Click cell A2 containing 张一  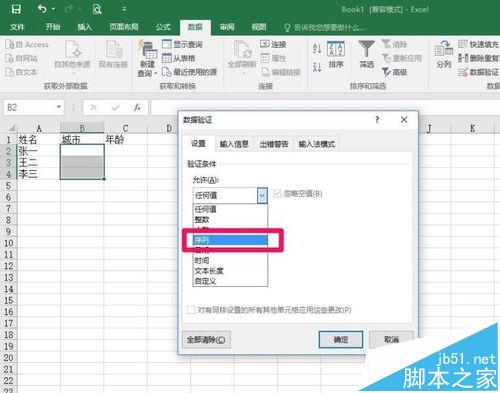tap(38, 151)
